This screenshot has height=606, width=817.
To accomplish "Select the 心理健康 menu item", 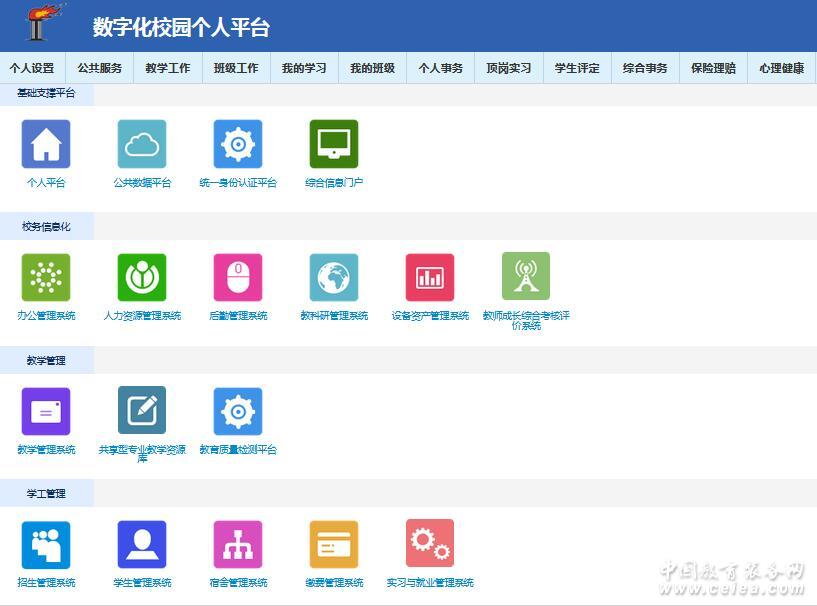I will tap(781, 68).
